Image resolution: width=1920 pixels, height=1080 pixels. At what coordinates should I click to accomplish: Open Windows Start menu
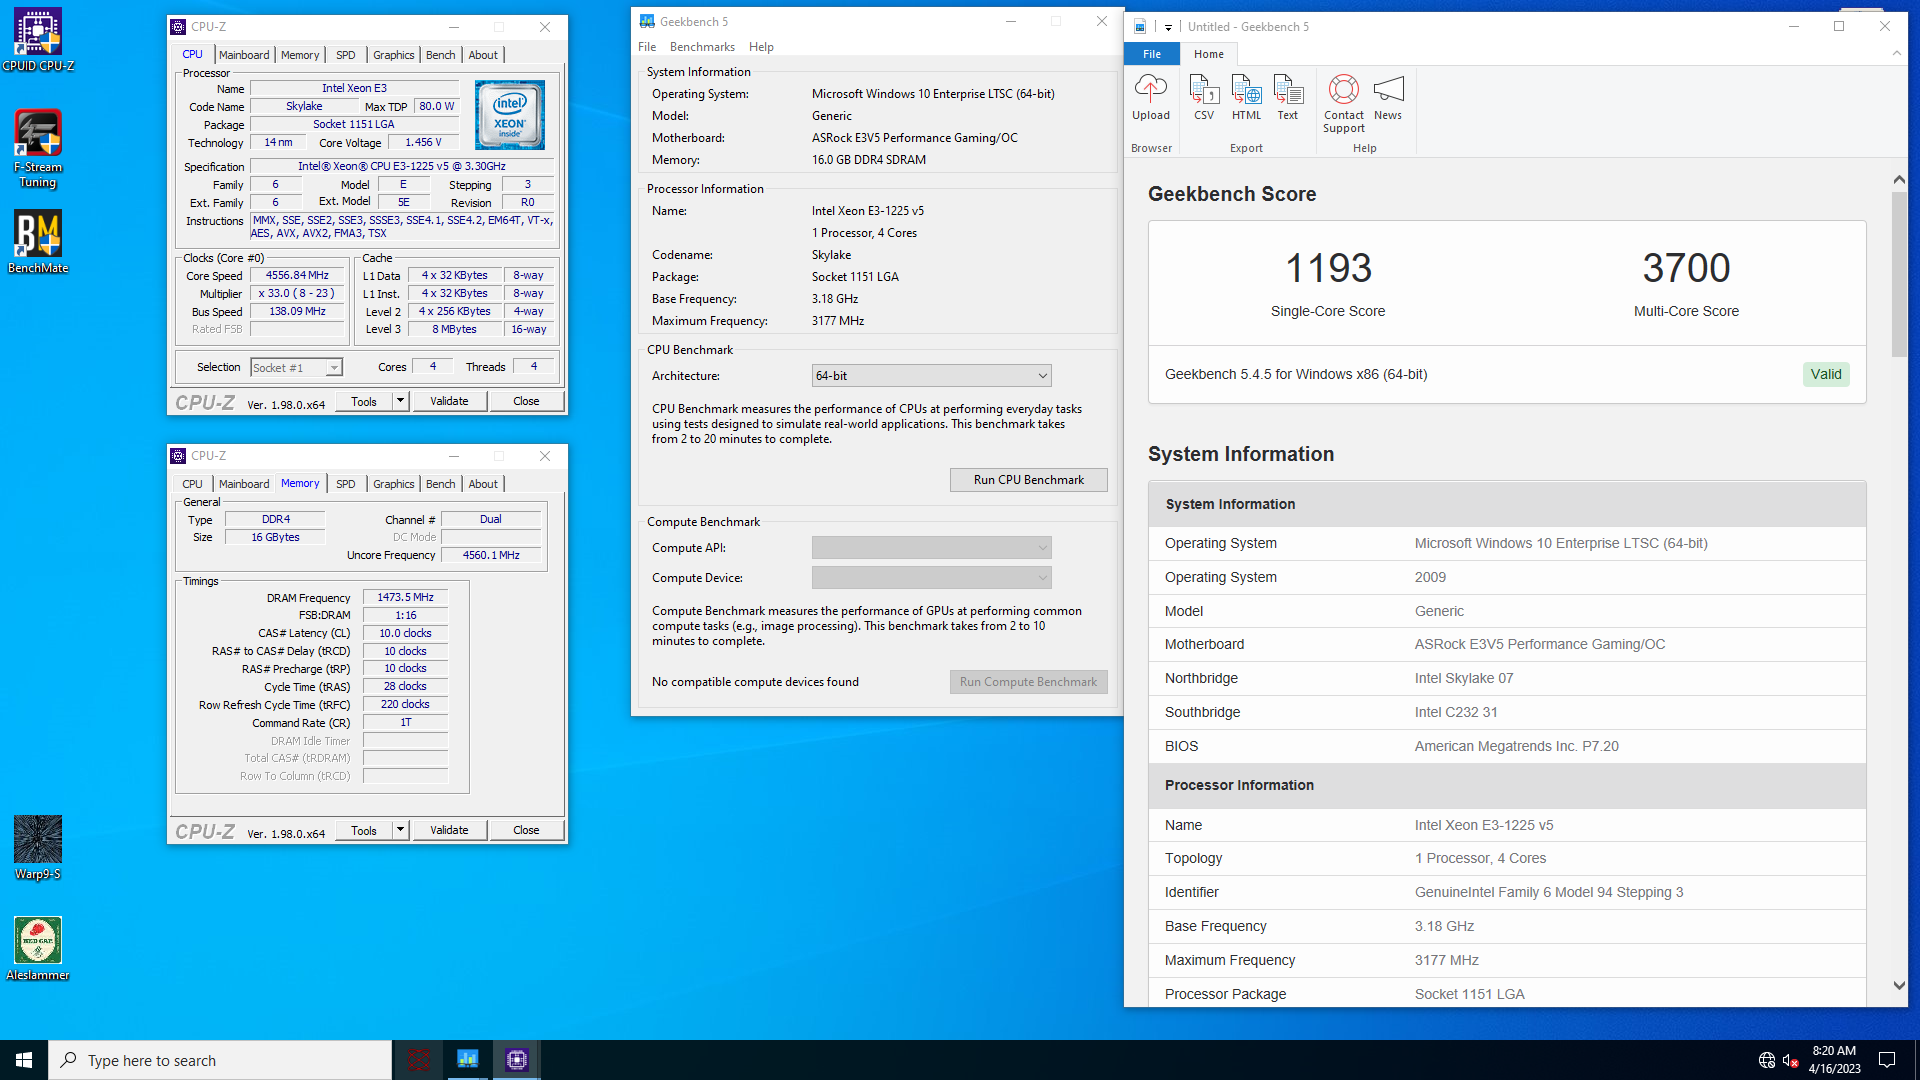tap(24, 1060)
